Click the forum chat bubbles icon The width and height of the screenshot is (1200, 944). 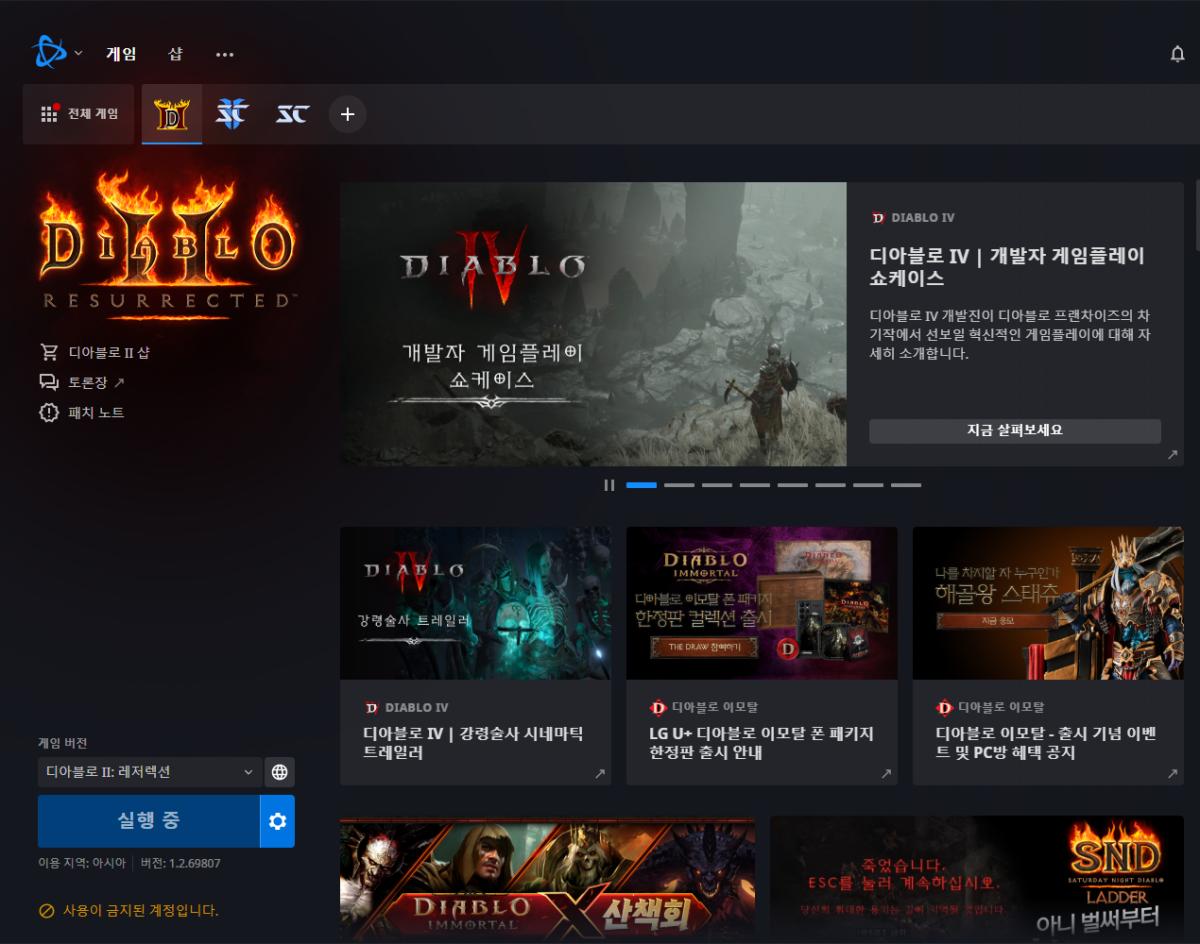pos(49,382)
